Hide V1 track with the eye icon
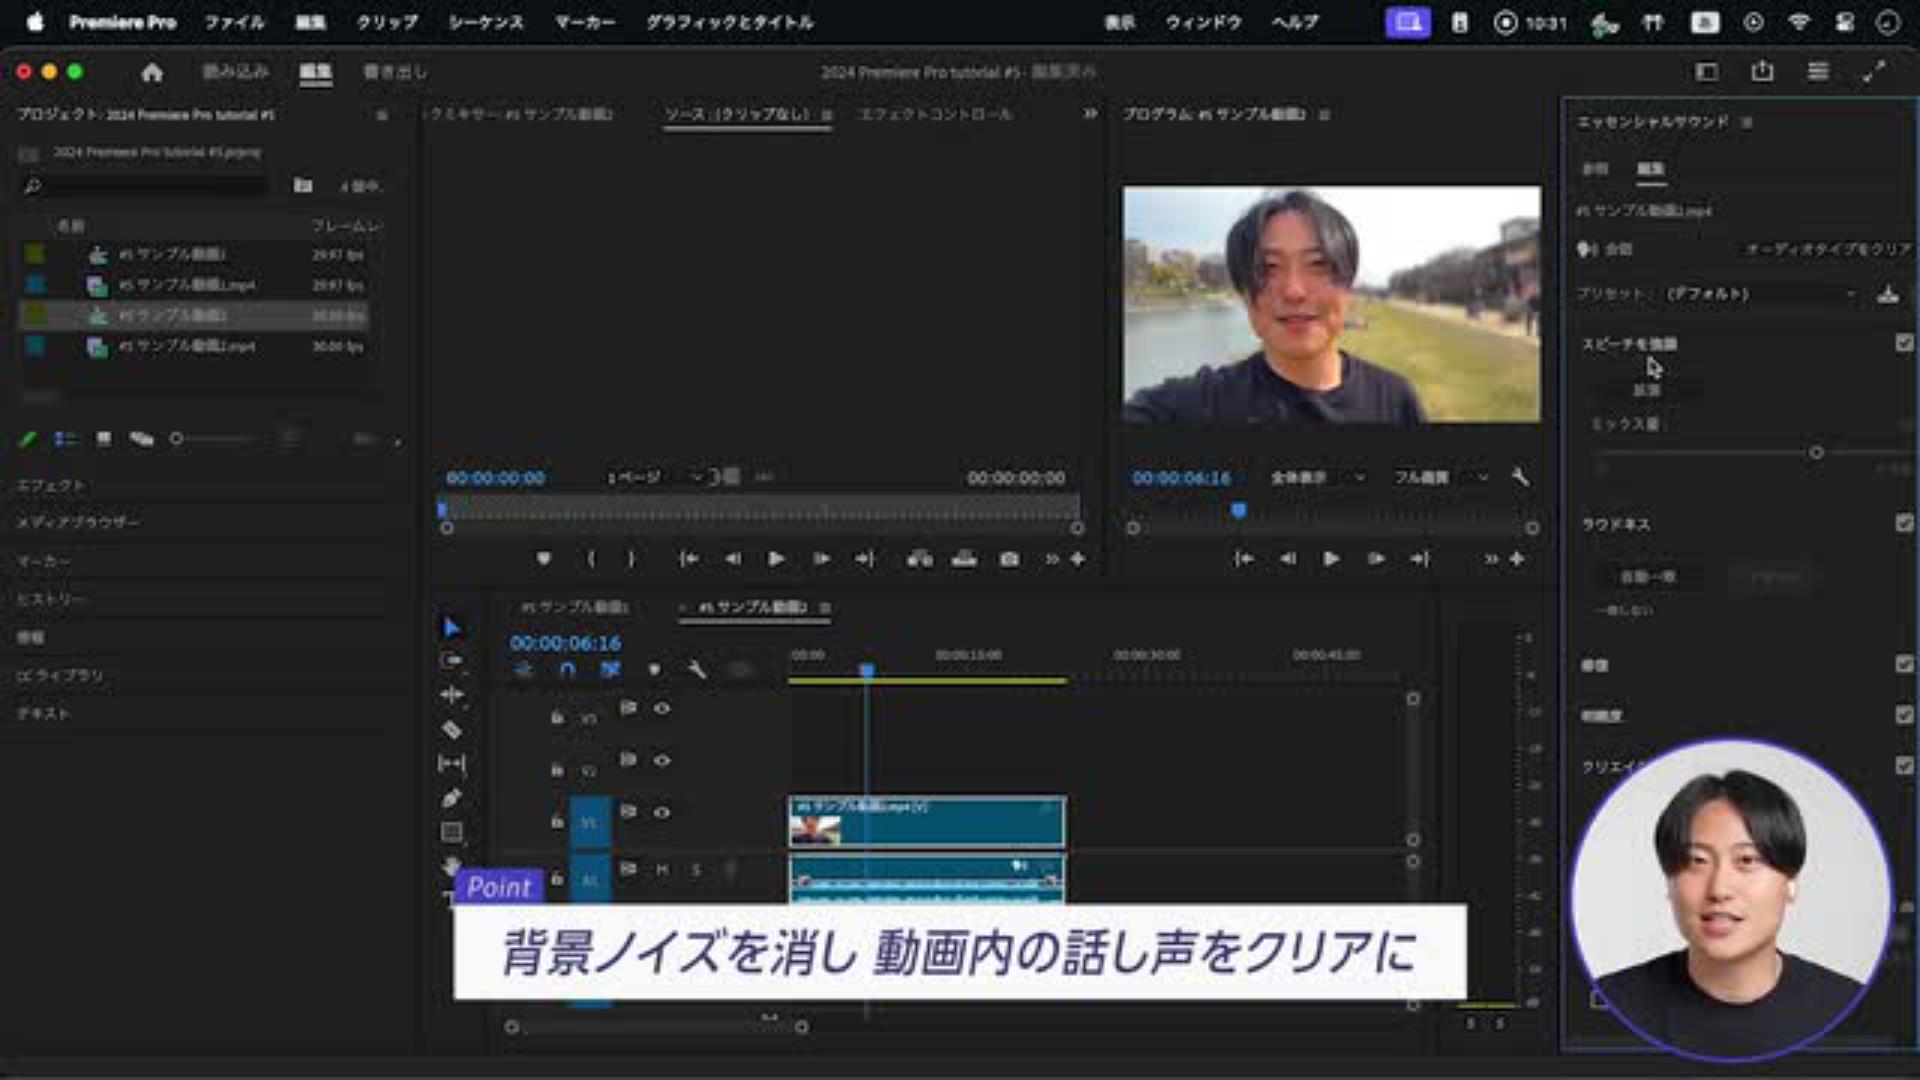This screenshot has width=1920, height=1080. click(x=662, y=812)
